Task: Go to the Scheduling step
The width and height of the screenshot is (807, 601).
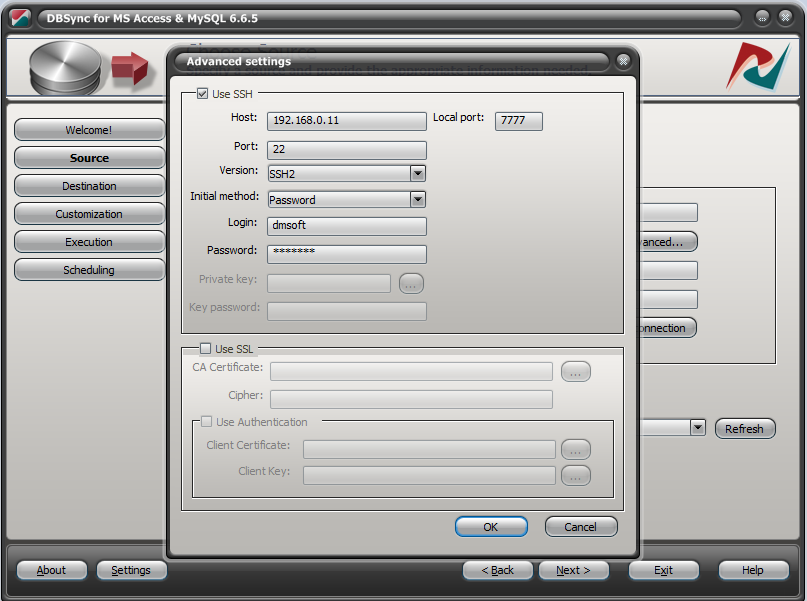Action: point(89,270)
